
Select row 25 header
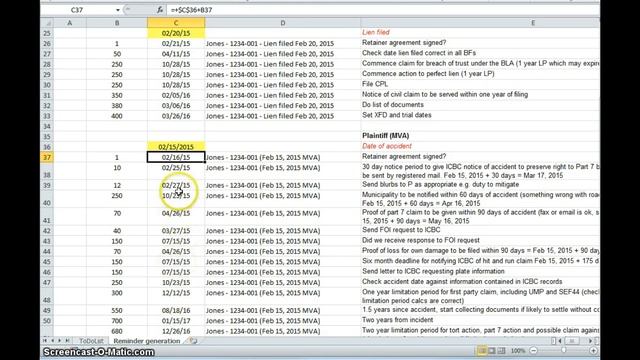coord(47,33)
